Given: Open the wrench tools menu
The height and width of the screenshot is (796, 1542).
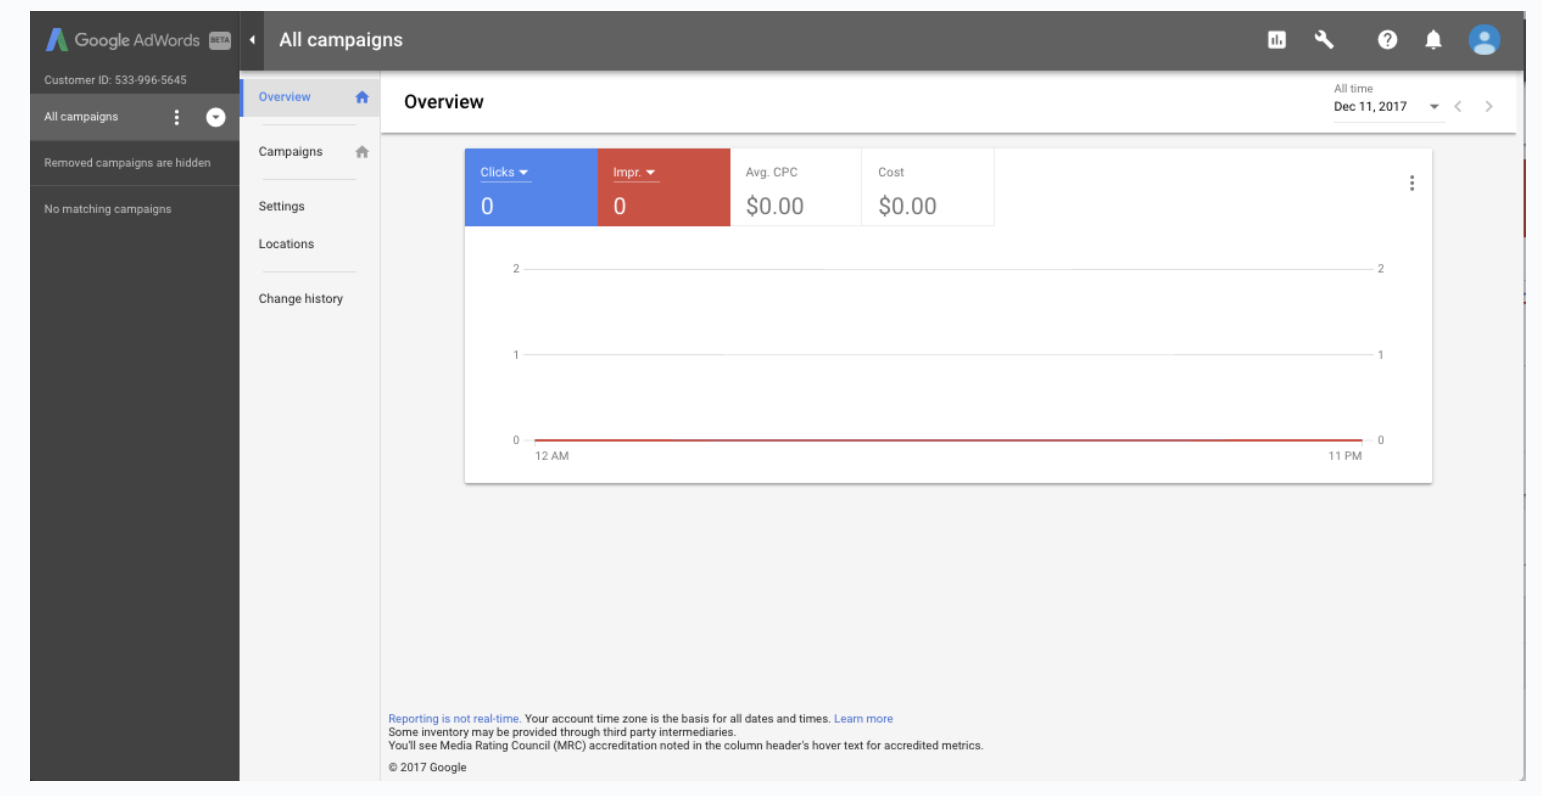Looking at the screenshot, I should [1324, 40].
